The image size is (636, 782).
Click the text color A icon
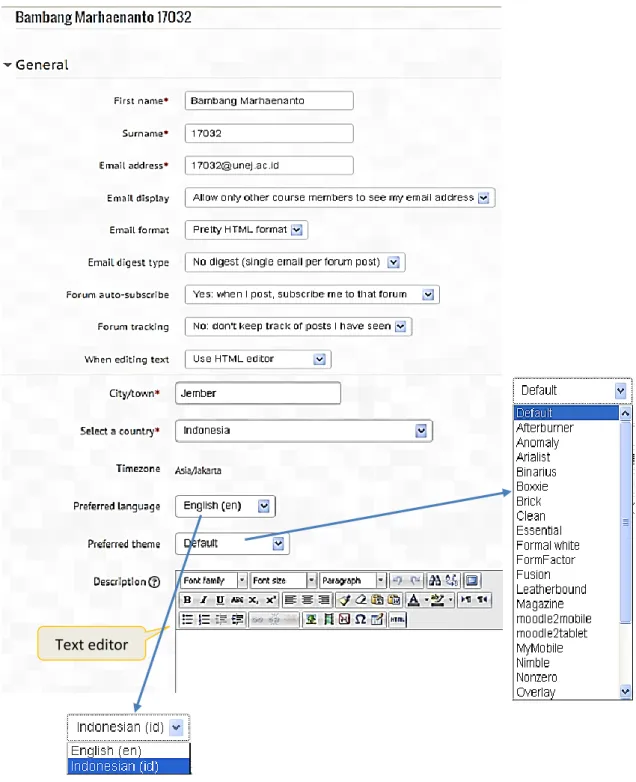(414, 600)
